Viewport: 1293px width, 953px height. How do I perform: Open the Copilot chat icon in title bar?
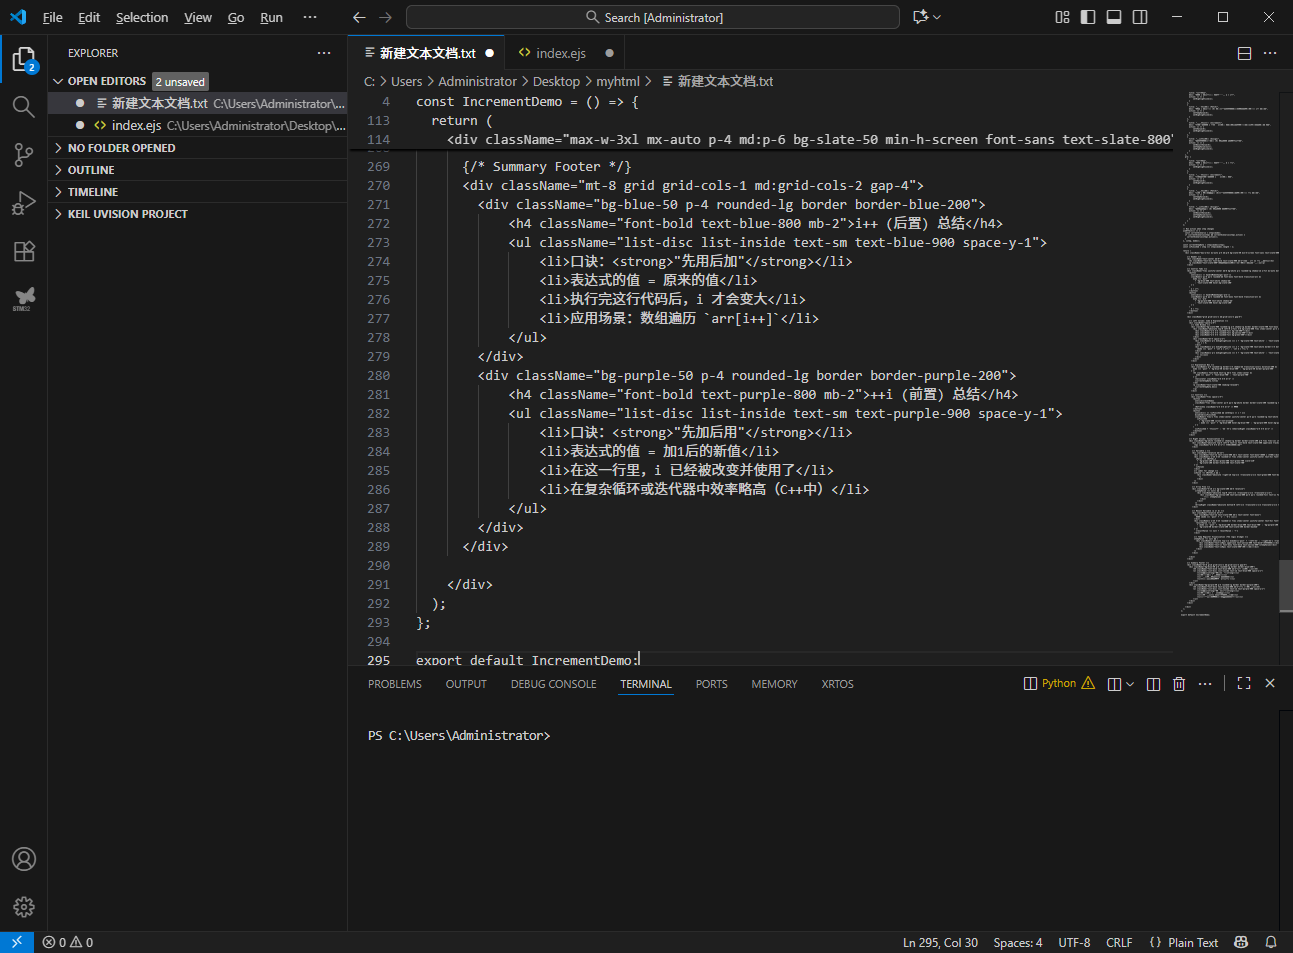tap(921, 17)
